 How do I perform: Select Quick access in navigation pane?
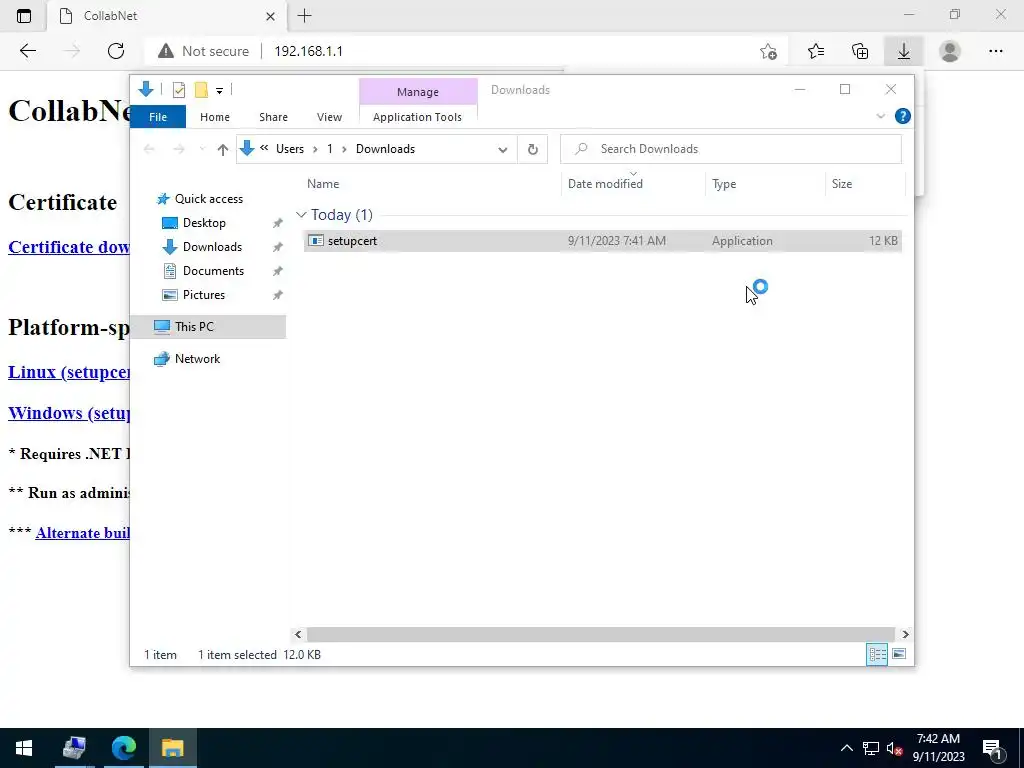[x=208, y=199]
